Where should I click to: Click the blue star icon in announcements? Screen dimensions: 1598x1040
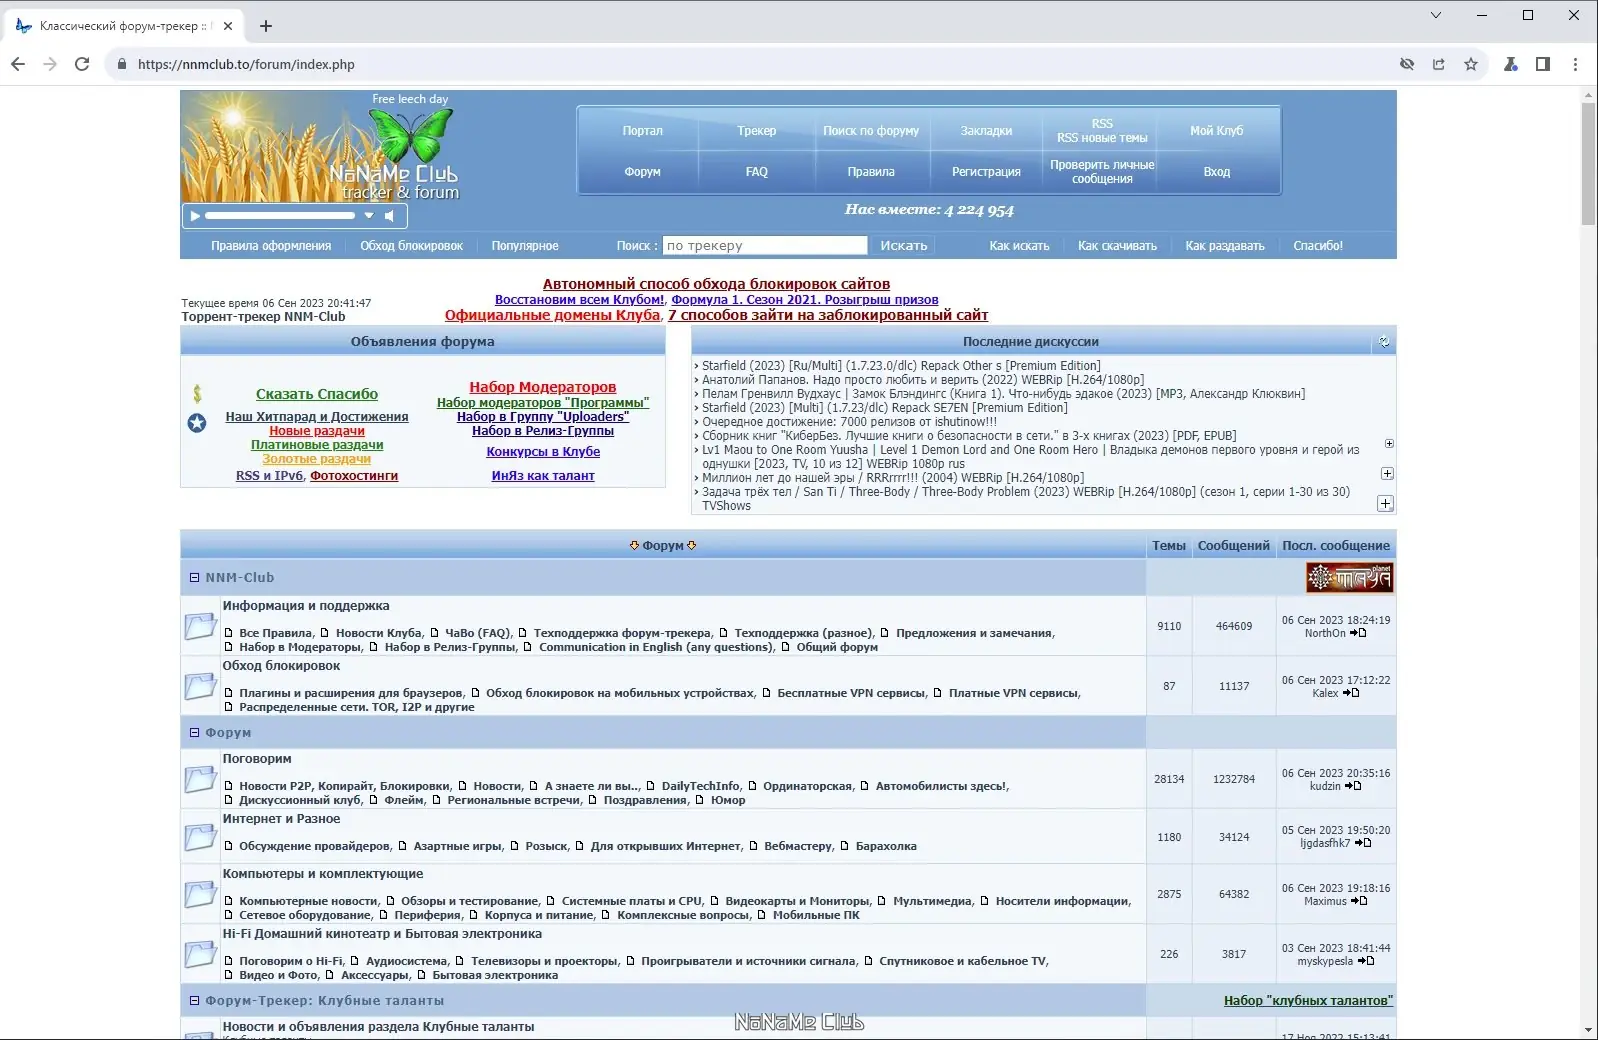197,423
